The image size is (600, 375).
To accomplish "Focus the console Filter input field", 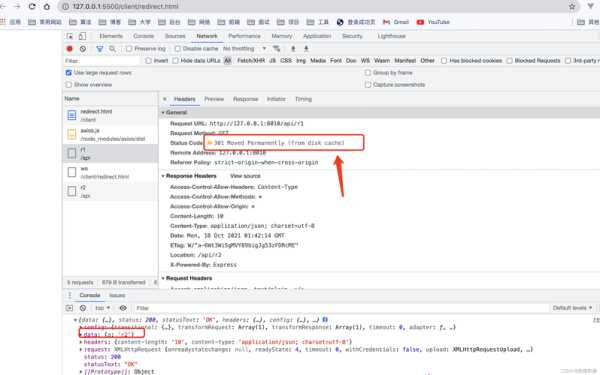I will click(x=341, y=308).
